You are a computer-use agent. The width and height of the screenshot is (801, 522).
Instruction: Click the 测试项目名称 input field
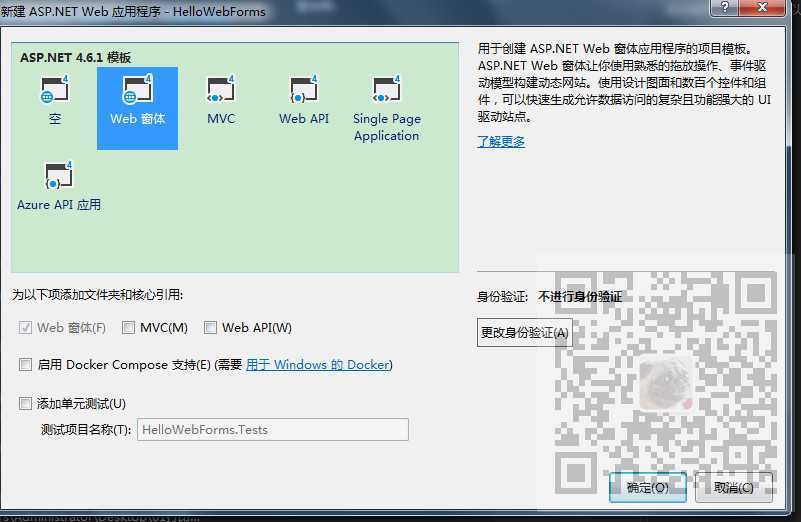(x=273, y=430)
